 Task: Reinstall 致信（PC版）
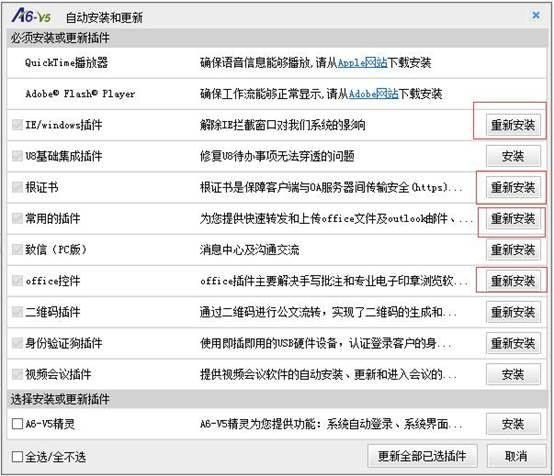point(513,250)
